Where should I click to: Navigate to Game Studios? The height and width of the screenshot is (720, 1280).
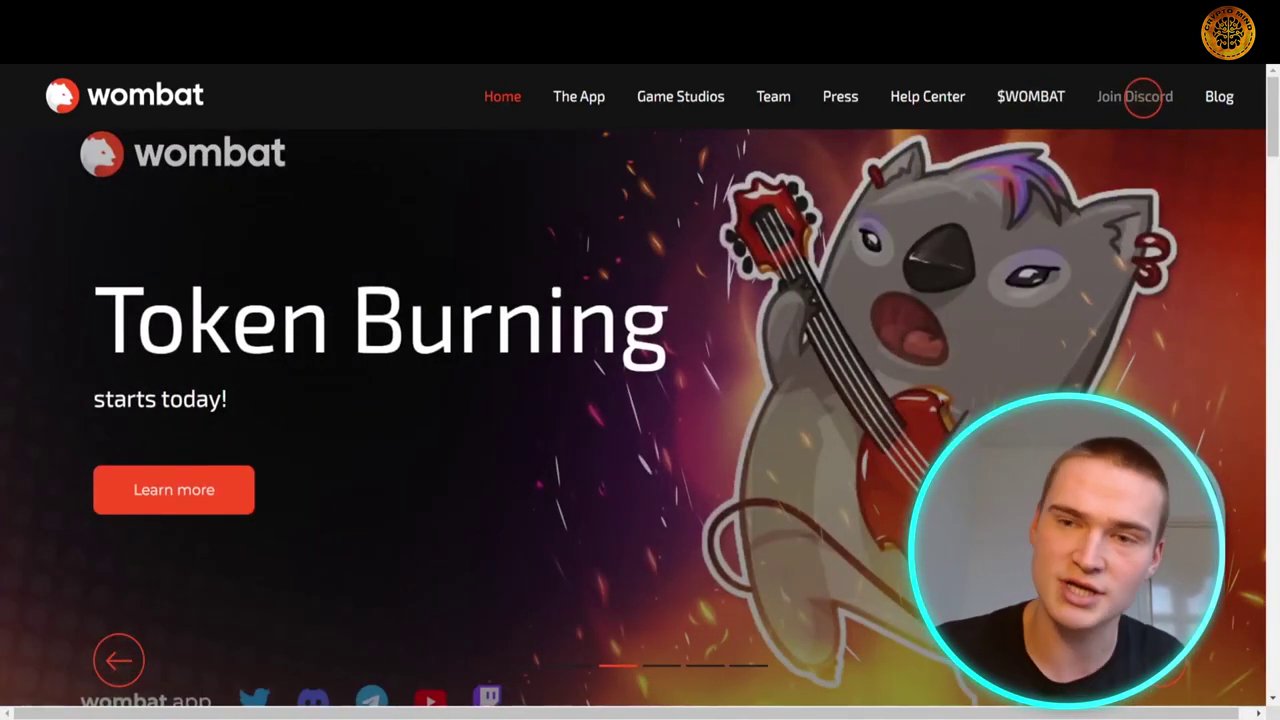point(680,96)
